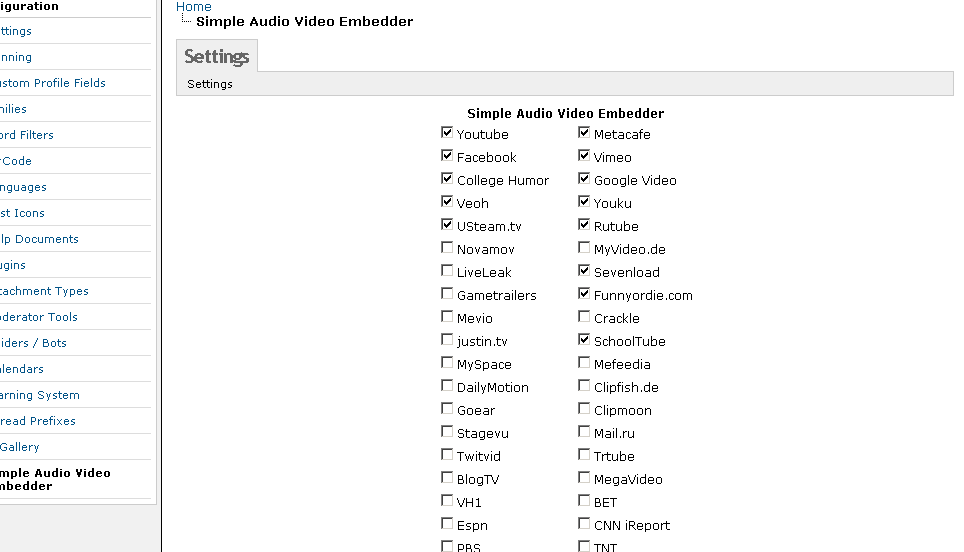Tick the CNN iReport checkbox
The width and height of the screenshot is (964, 552).
pyautogui.click(x=584, y=524)
